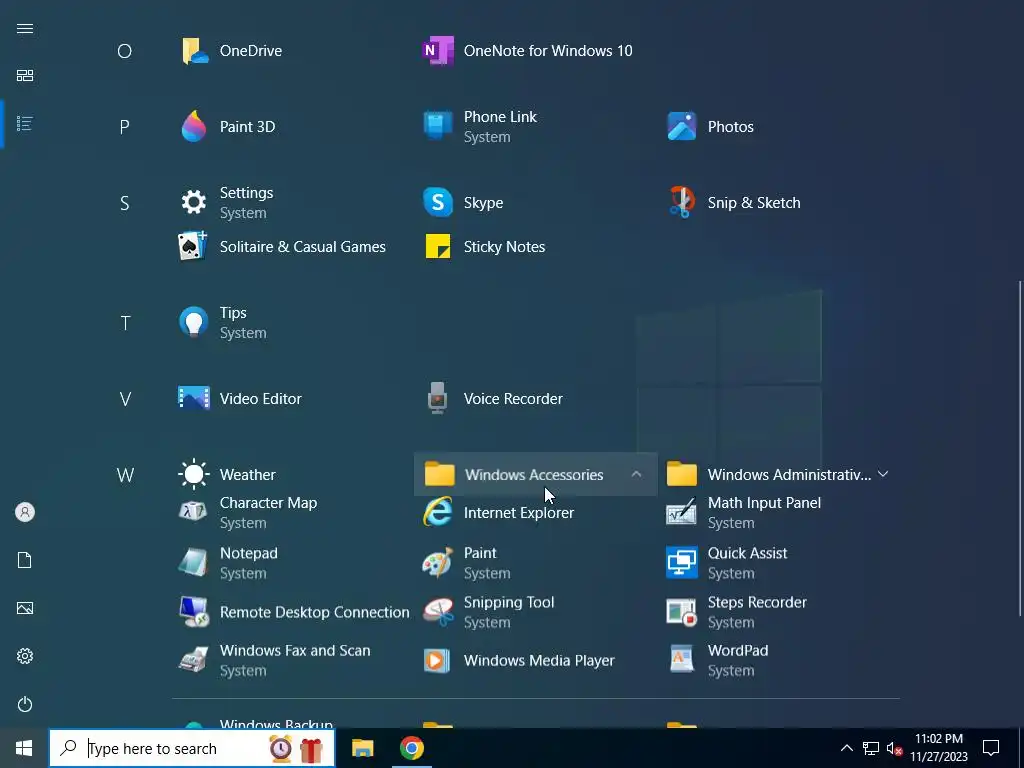The image size is (1024, 768).
Task: Click the app list scrollbar thumb
Action: click(1019, 448)
